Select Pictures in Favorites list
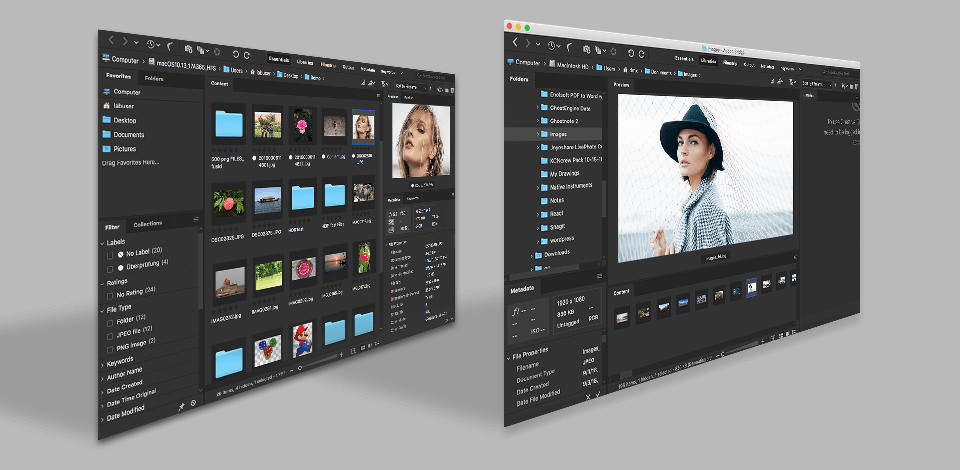 pos(124,149)
